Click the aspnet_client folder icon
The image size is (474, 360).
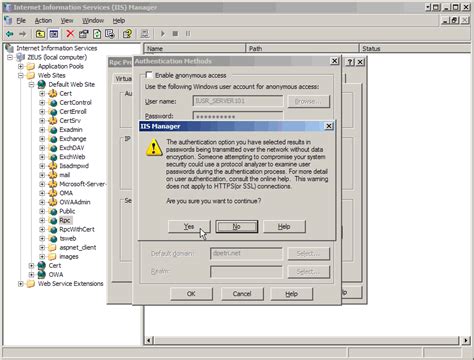[x=52, y=248]
